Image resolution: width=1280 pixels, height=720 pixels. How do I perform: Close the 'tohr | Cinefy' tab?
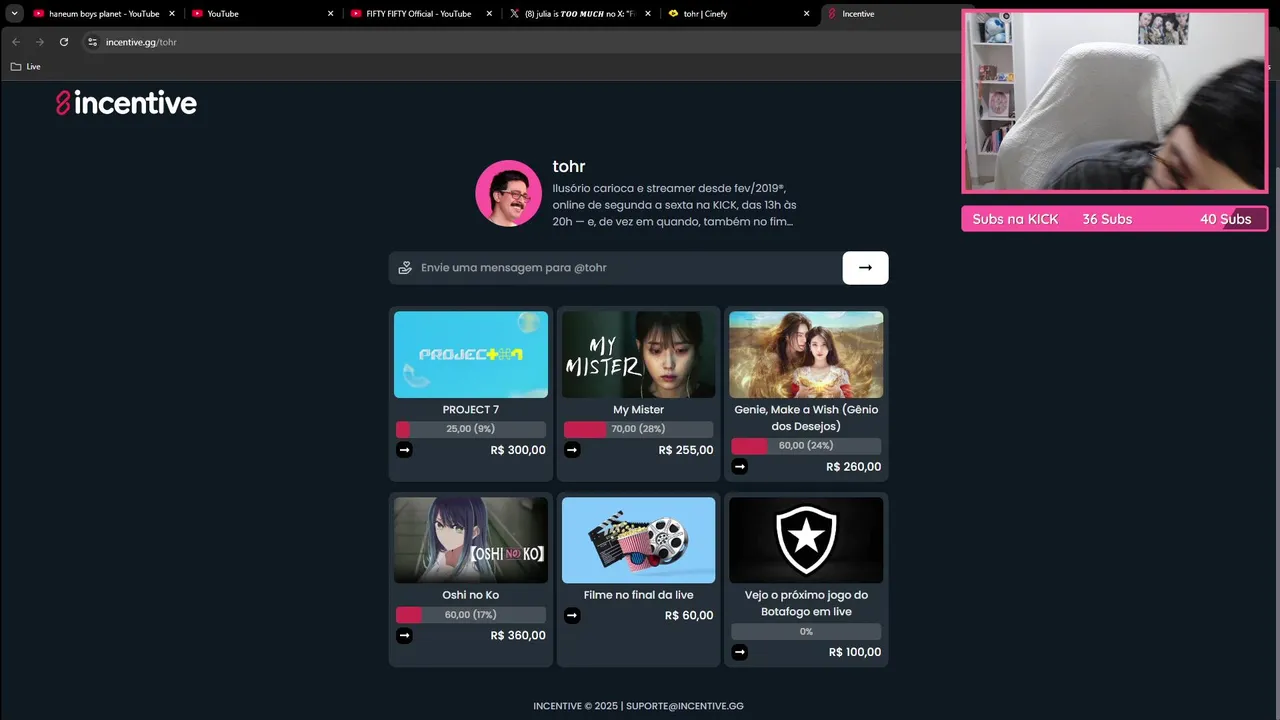pyautogui.click(x=807, y=14)
